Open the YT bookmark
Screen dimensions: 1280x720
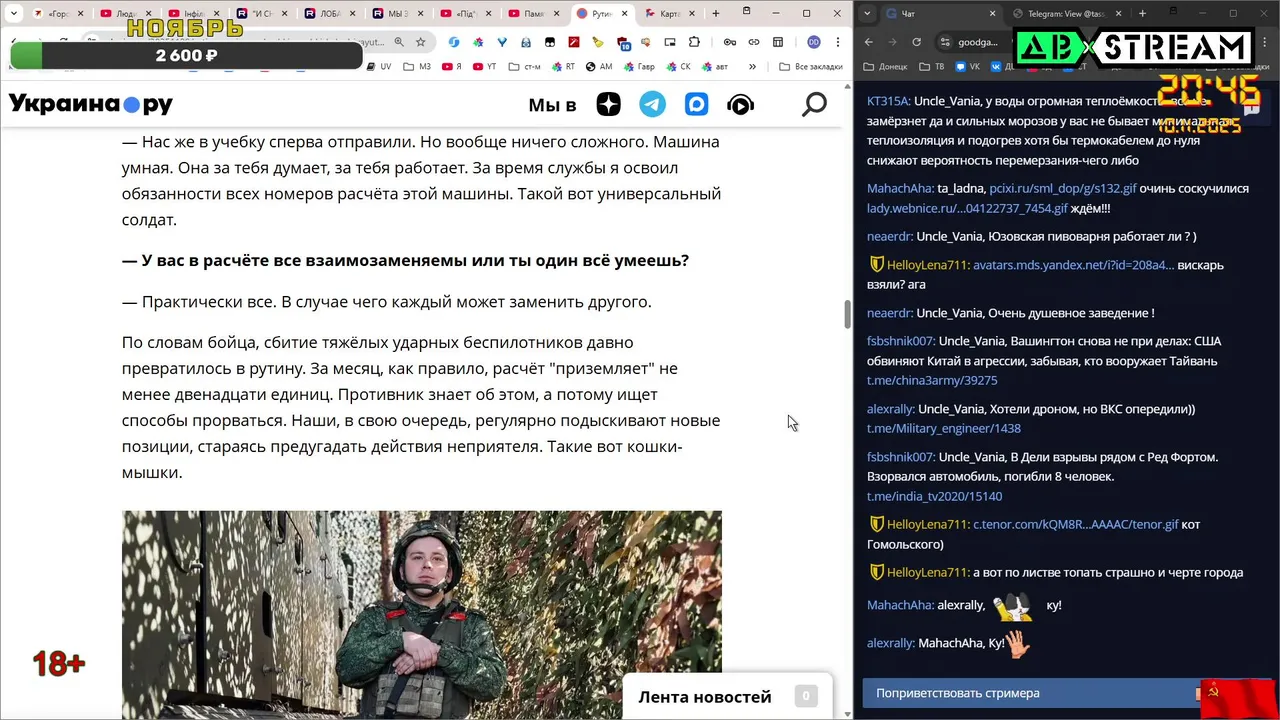[x=484, y=66]
